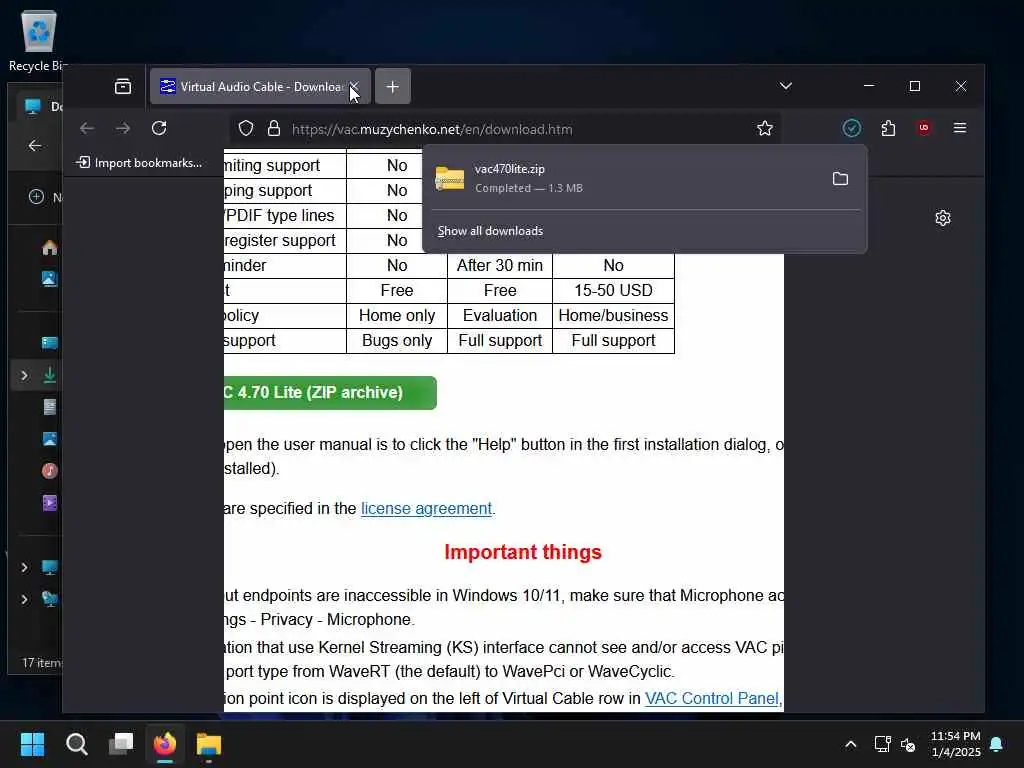Open Documents folder in Explorer sidebar
Image resolution: width=1024 pixels, height=768 pixels.
(x=50, y=407)
